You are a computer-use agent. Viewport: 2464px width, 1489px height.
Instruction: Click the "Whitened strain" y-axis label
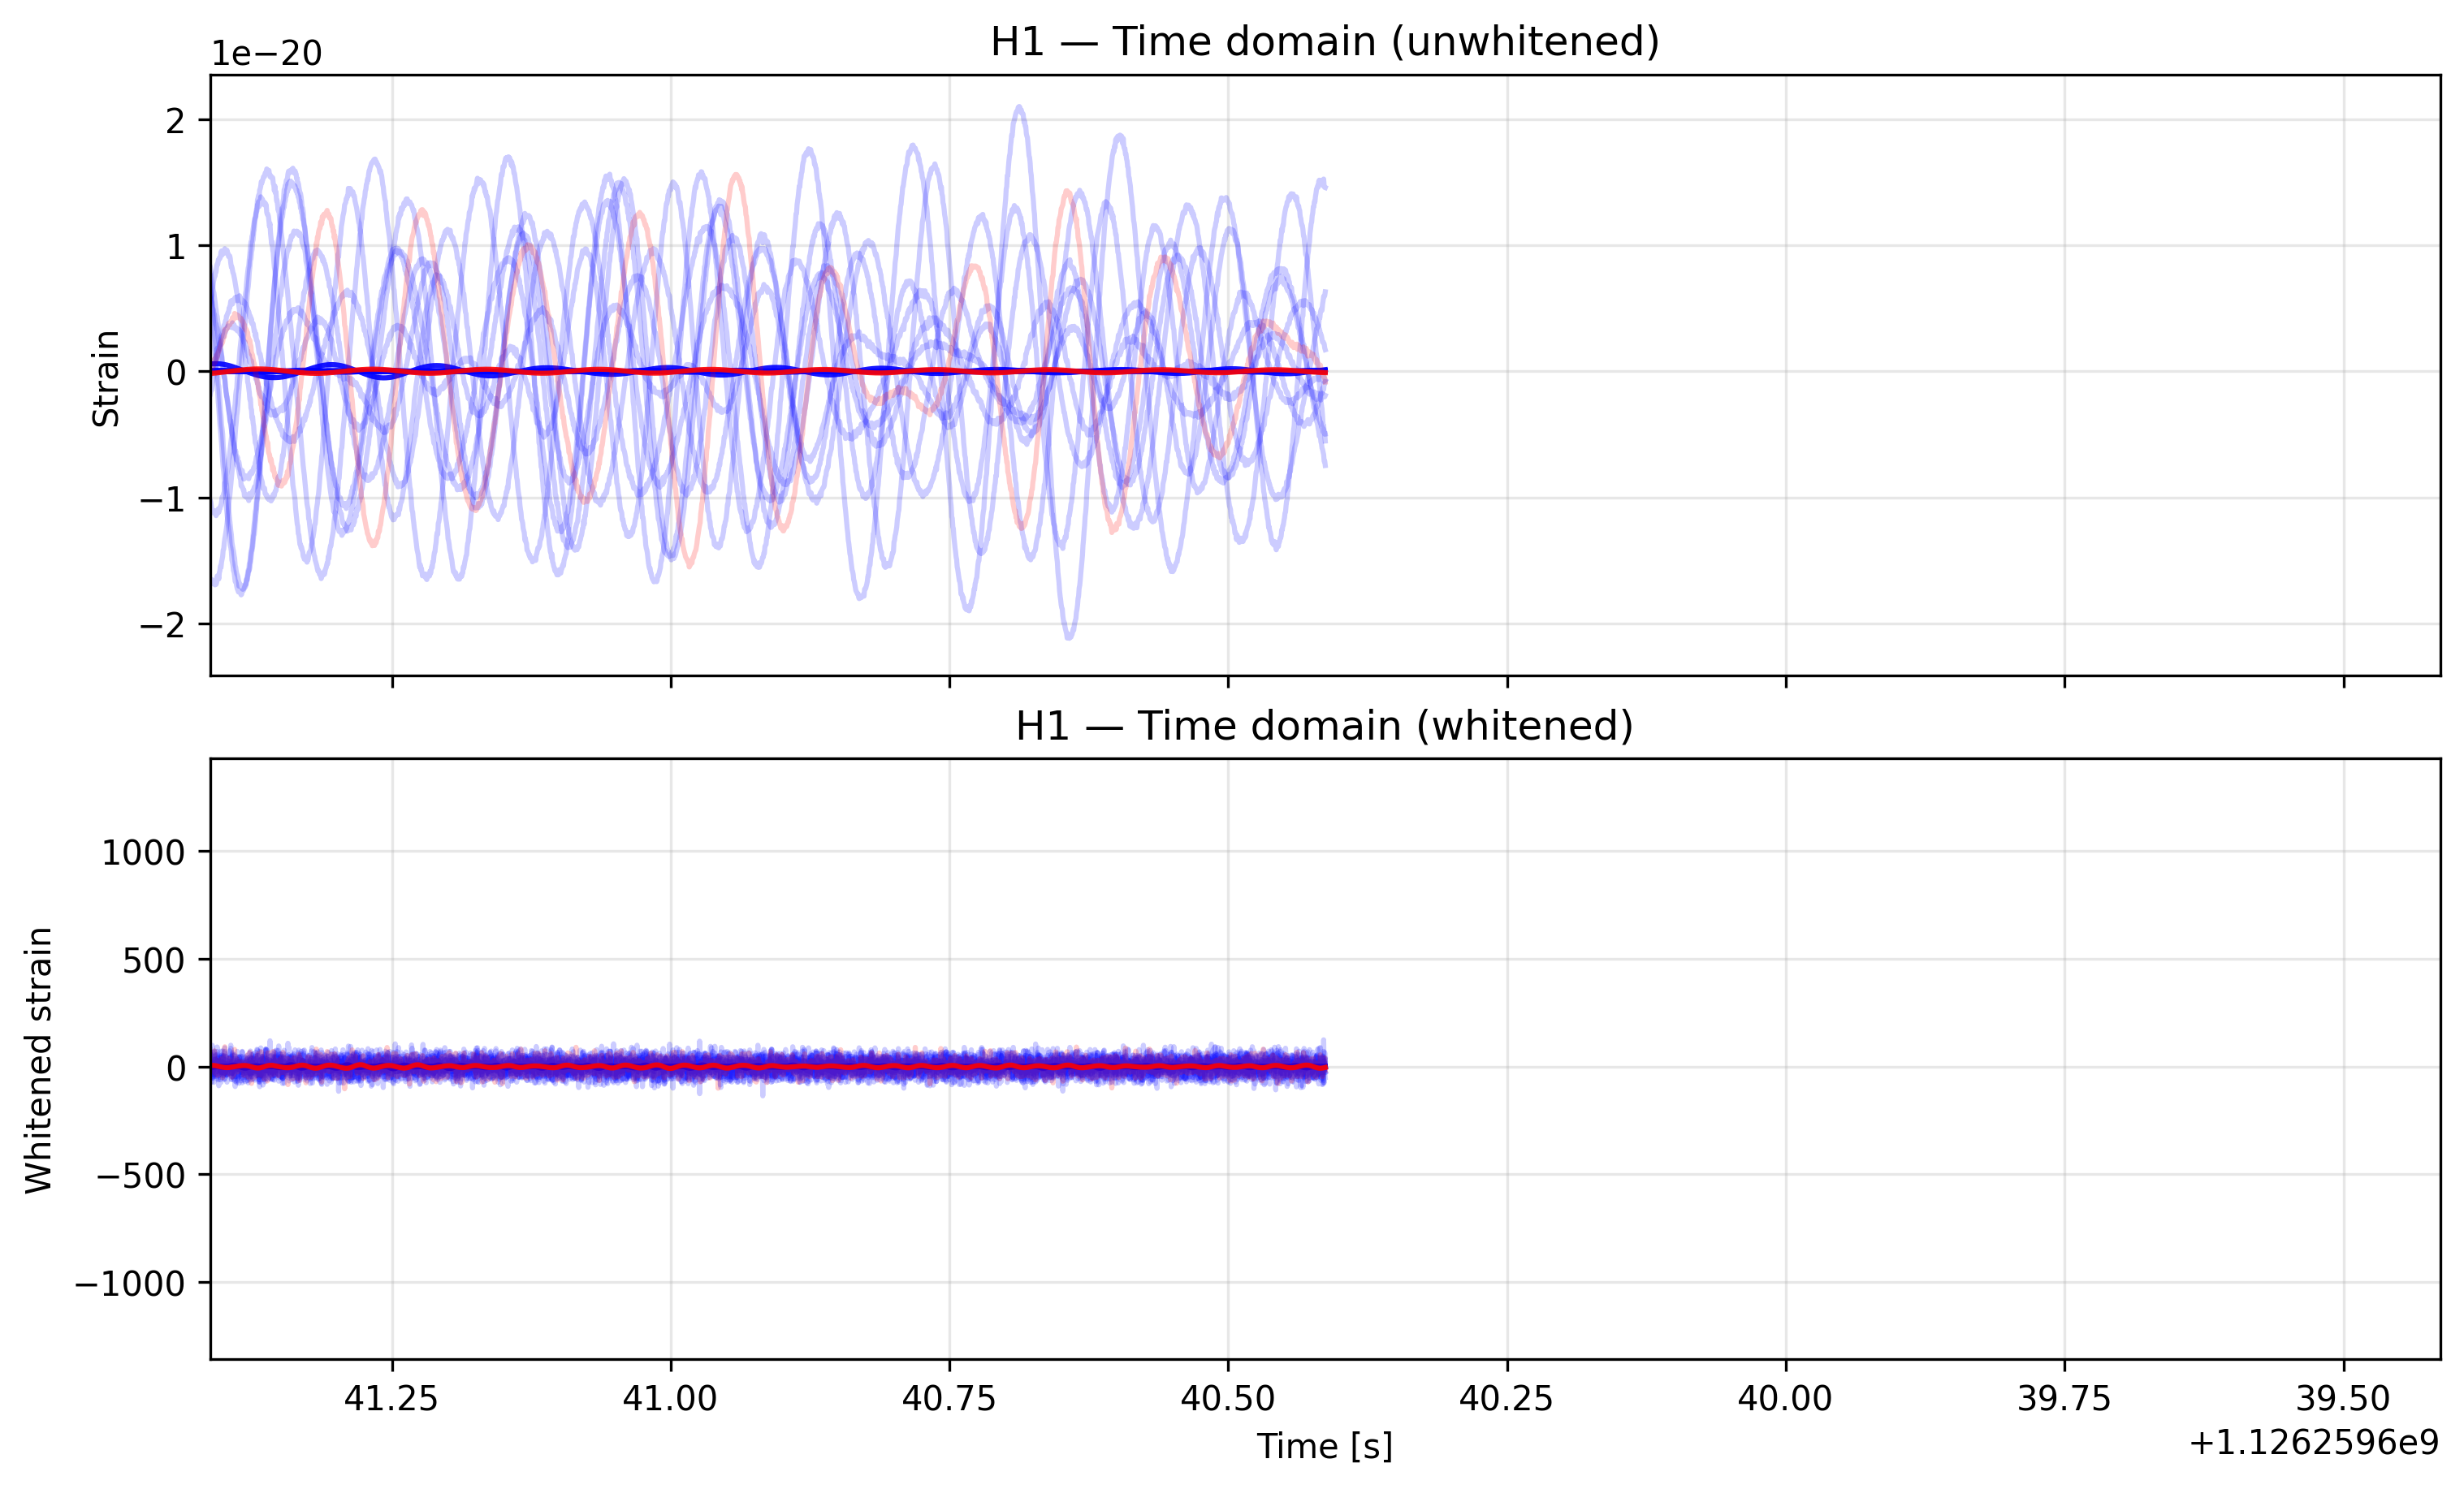coord(39,1060)
